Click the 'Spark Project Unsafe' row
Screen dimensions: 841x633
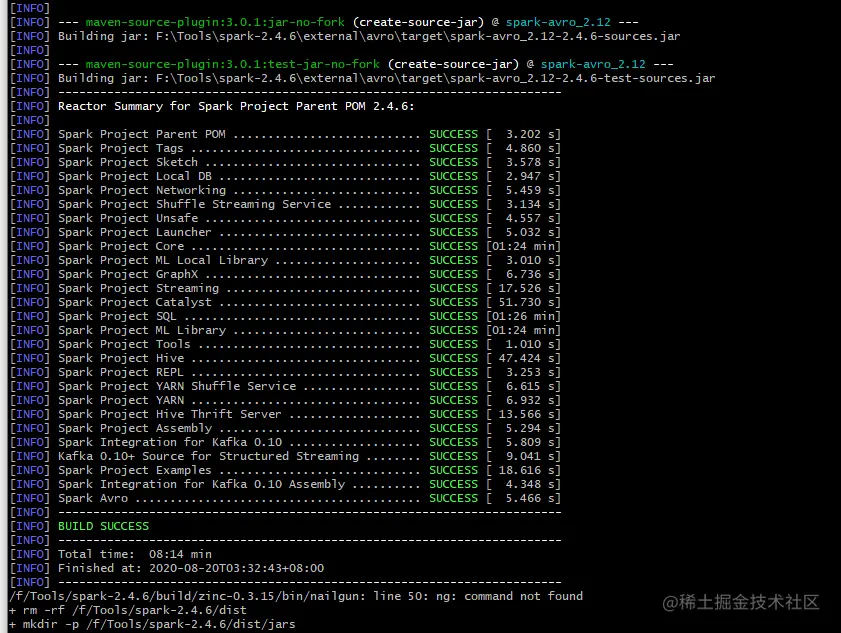pyautogui.click(x=285, y=218)
